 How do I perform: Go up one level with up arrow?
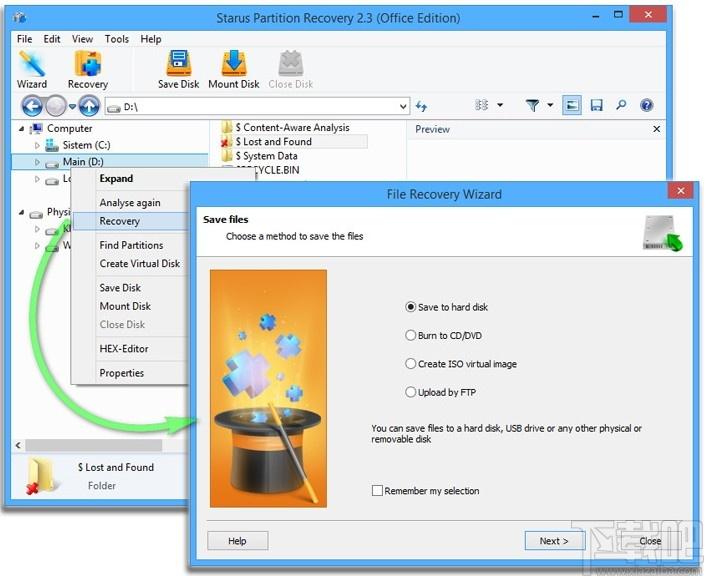coord(89,106)
